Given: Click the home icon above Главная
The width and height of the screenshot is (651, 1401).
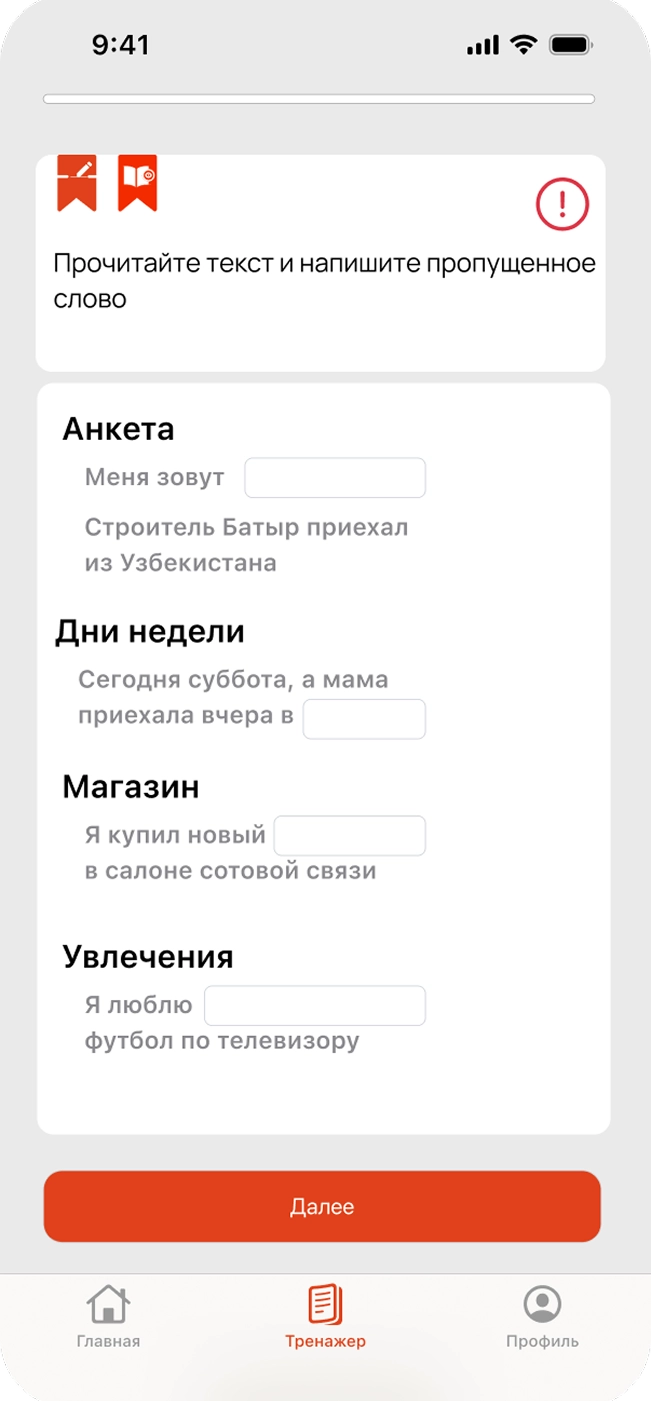Looking at the screenshot, I should click(x=110, y=1304).
